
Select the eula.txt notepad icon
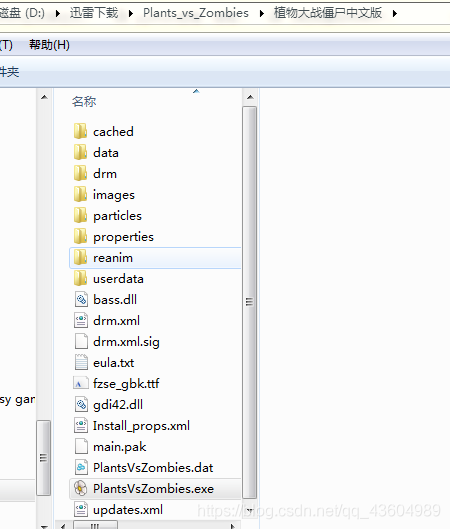81,362
